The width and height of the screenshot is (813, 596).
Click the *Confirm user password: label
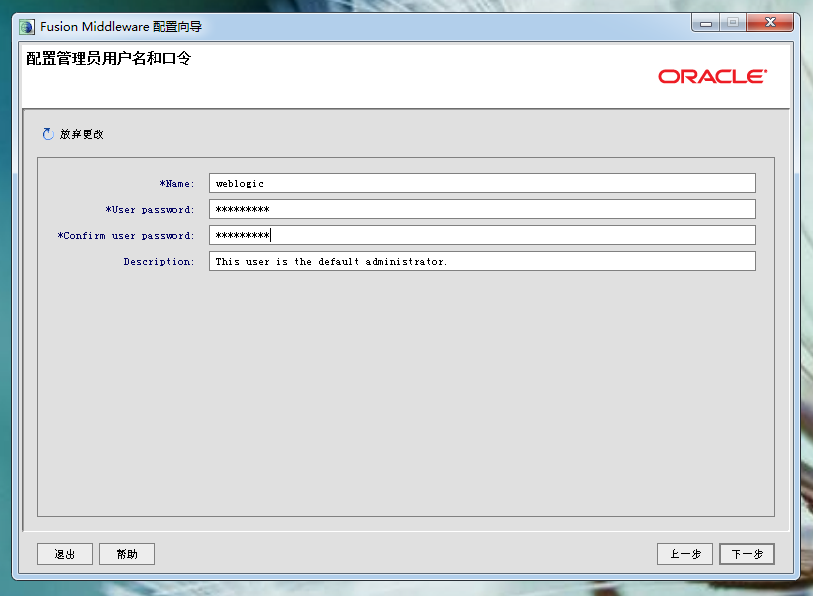pyautogui.click(x=126, y=235)
